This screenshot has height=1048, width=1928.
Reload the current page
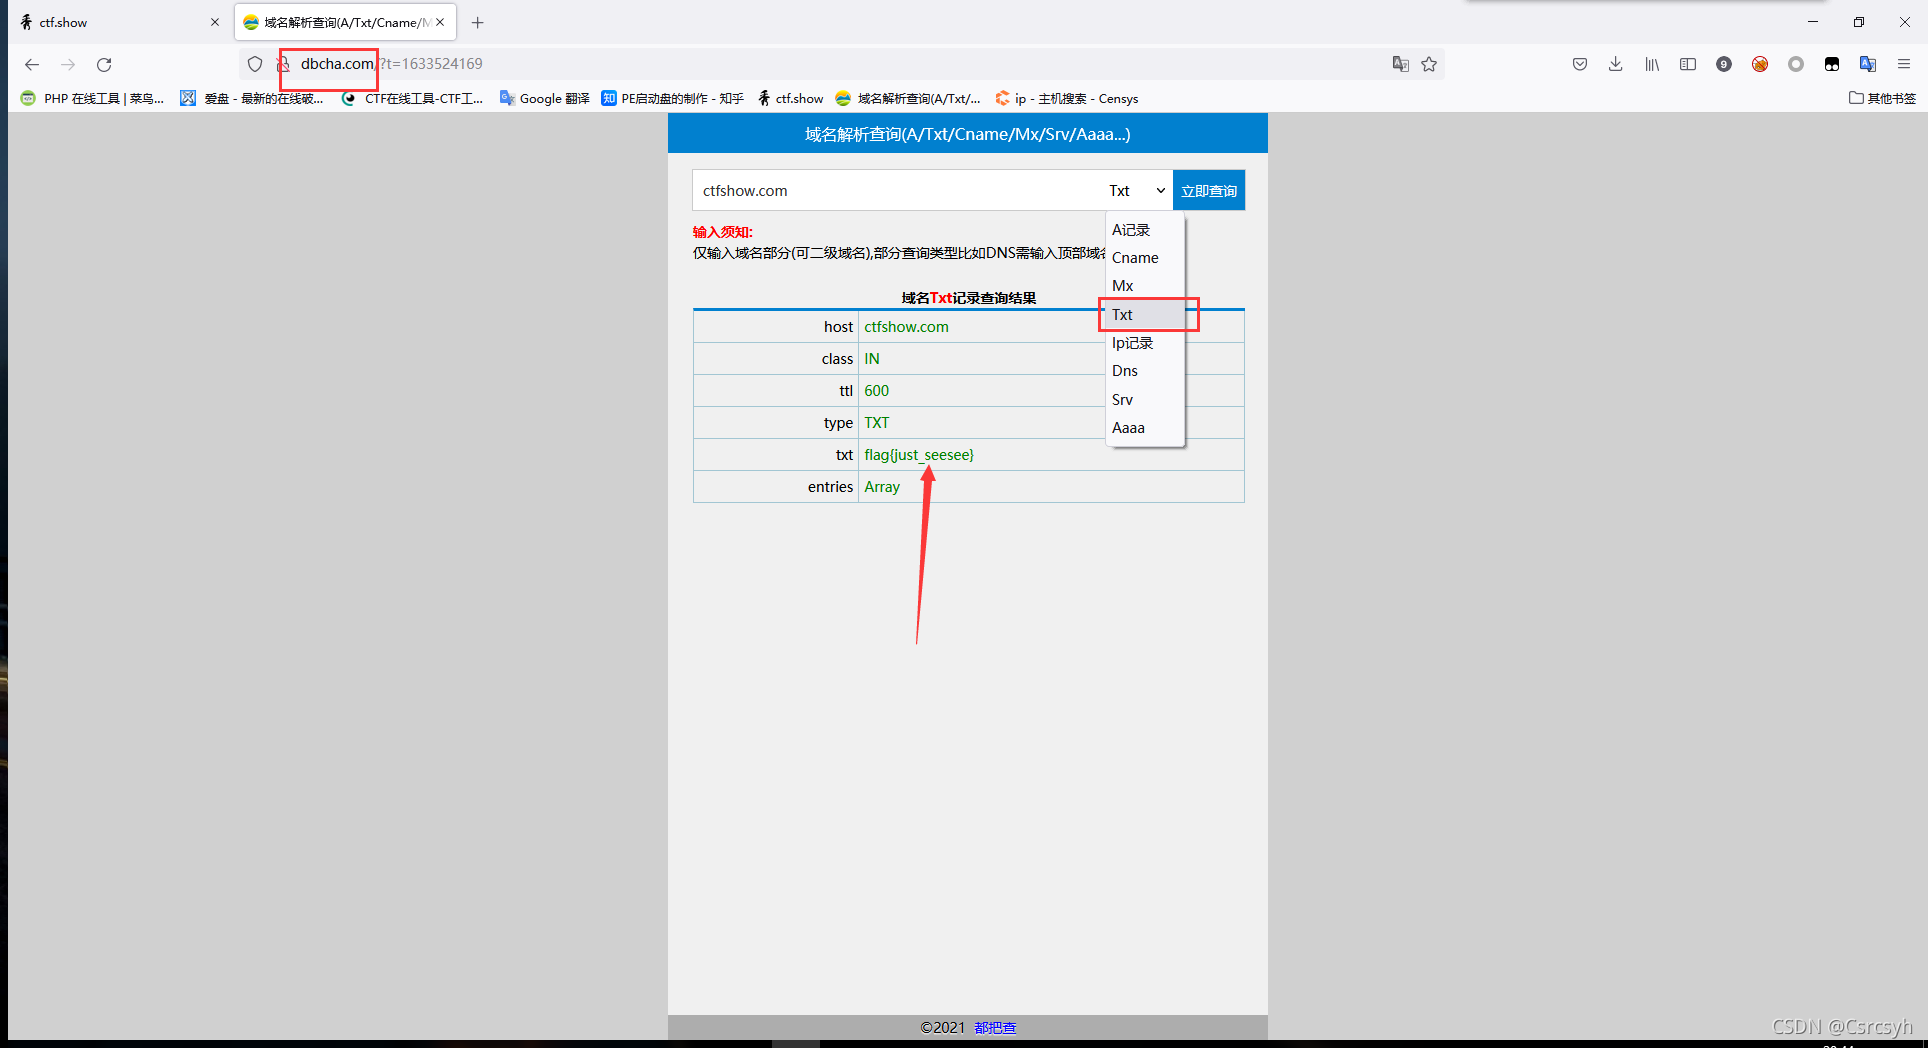coord(104,64)
